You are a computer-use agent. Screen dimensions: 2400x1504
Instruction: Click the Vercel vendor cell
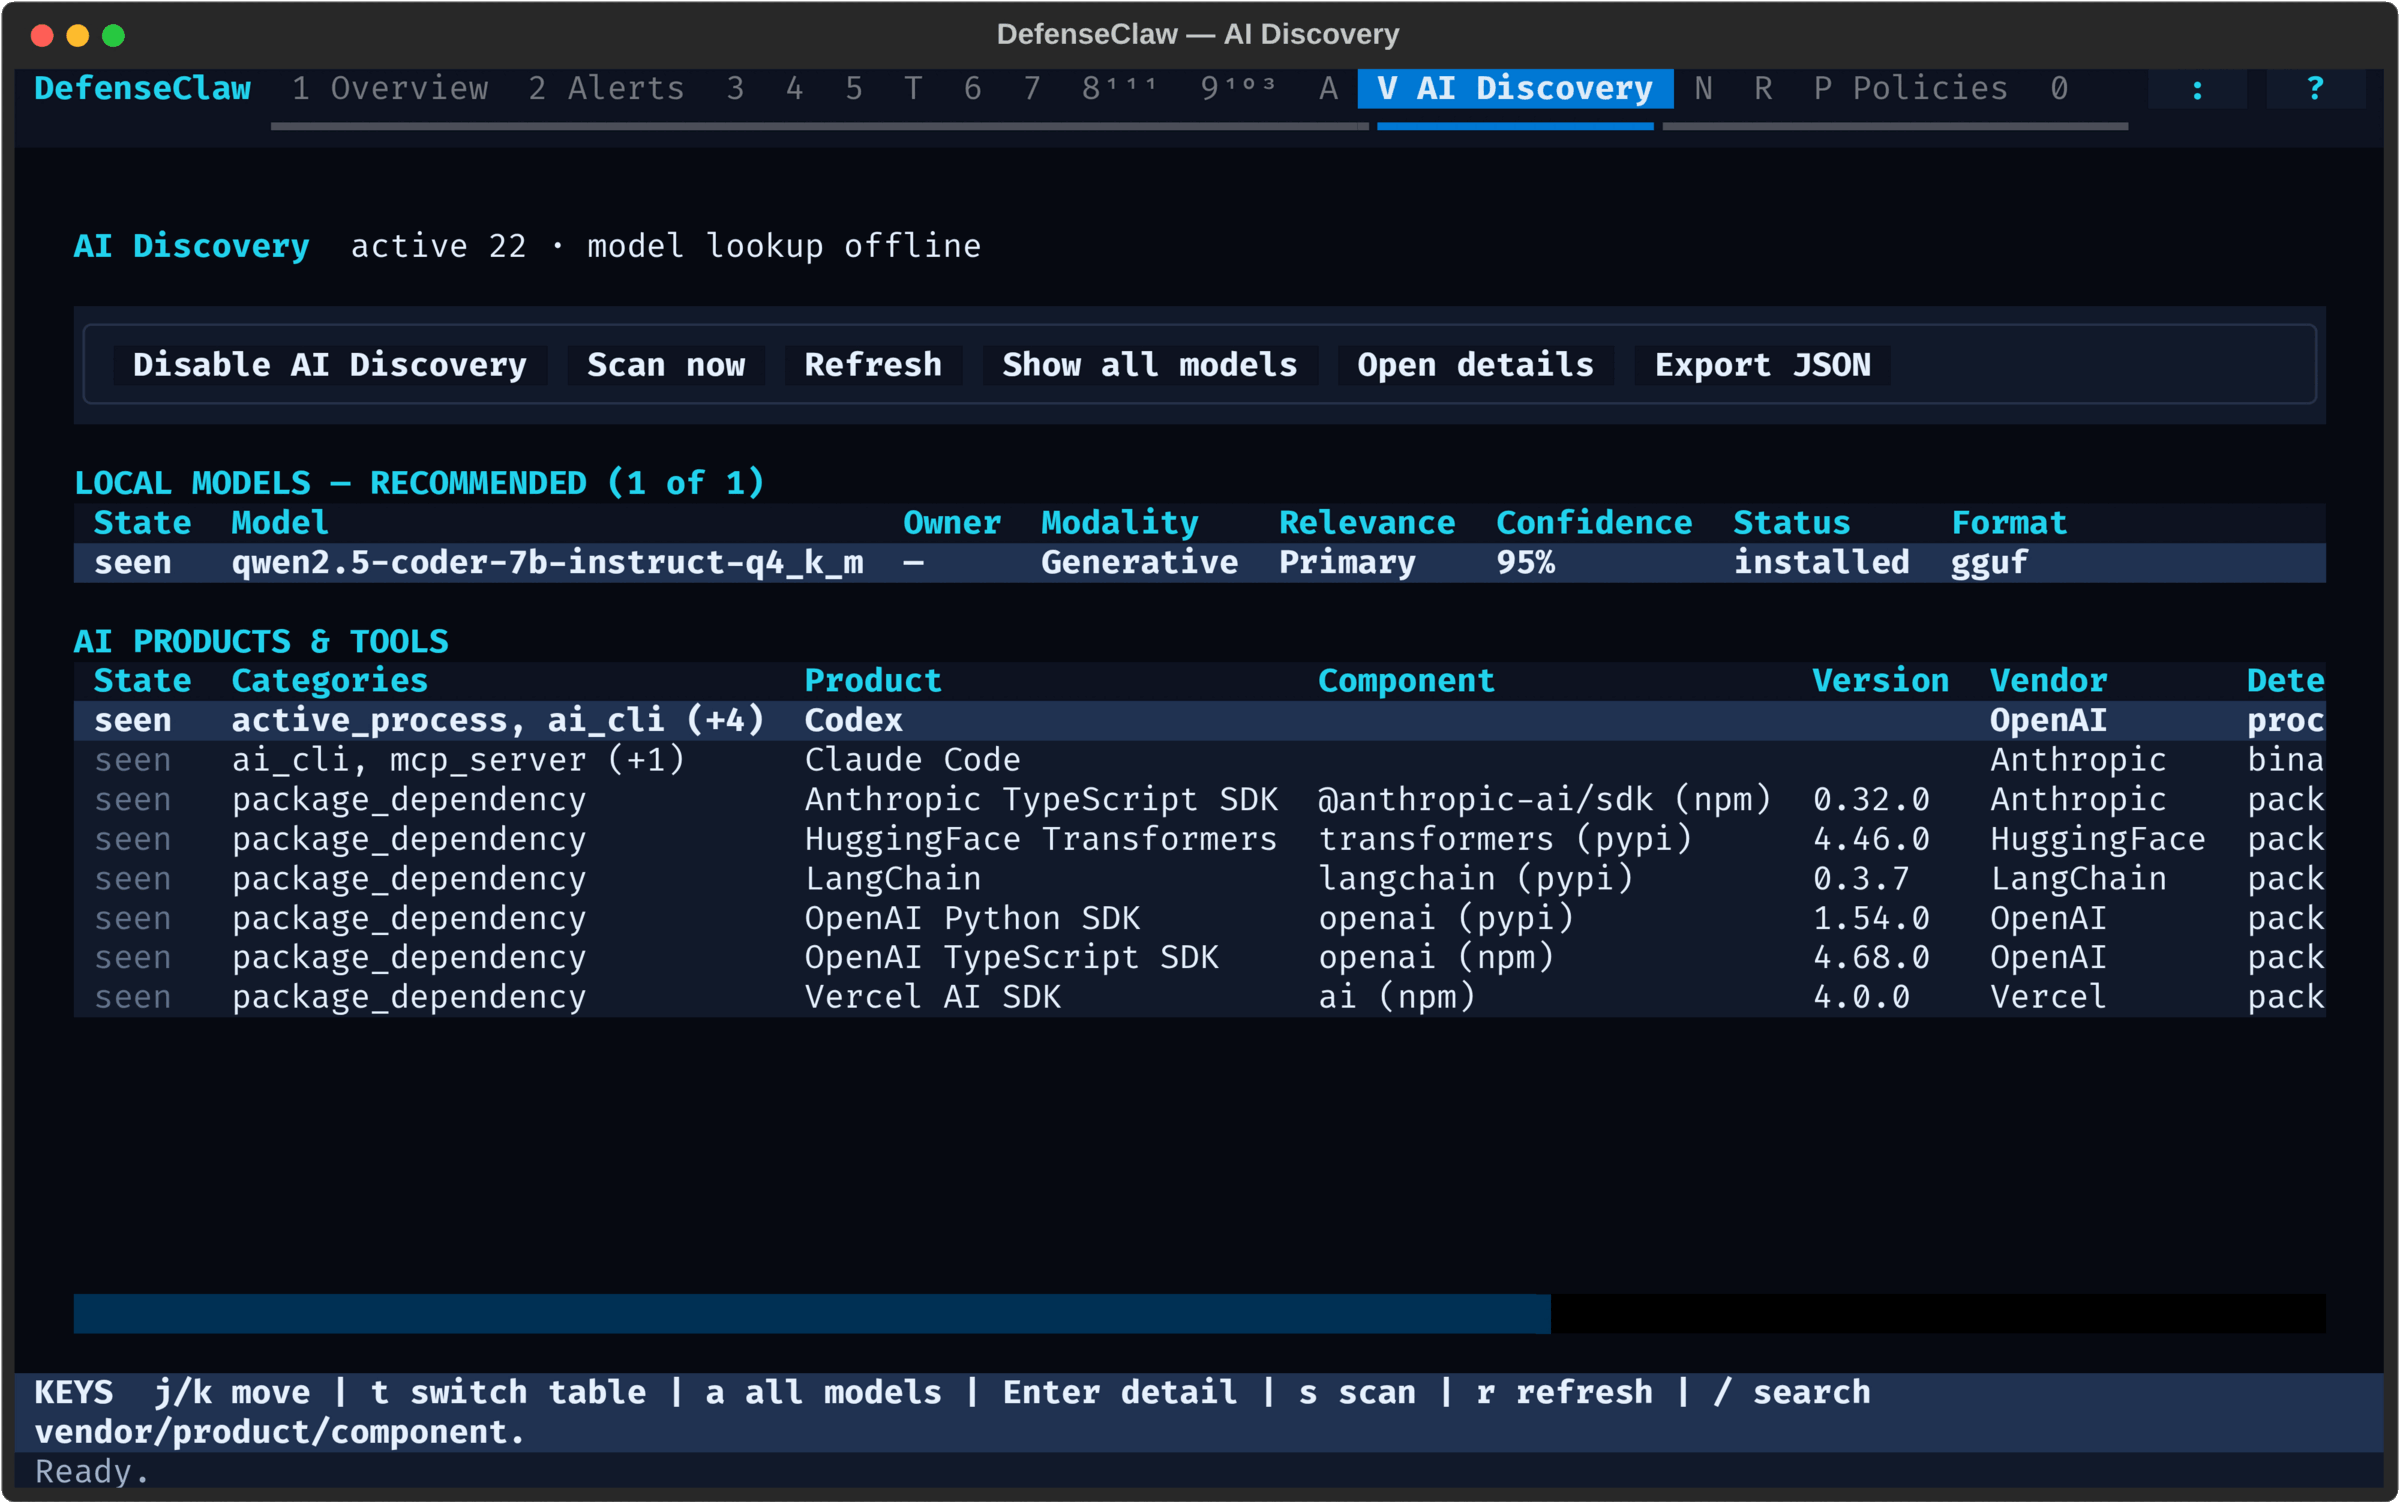[2049, 998]
